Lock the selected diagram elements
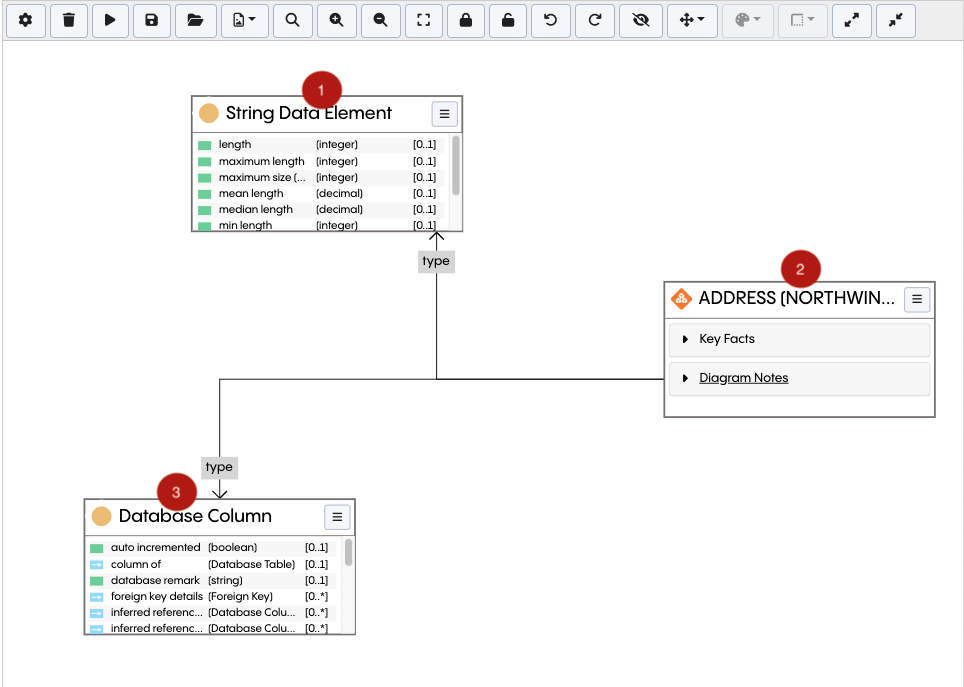 [x=466, y=20]
